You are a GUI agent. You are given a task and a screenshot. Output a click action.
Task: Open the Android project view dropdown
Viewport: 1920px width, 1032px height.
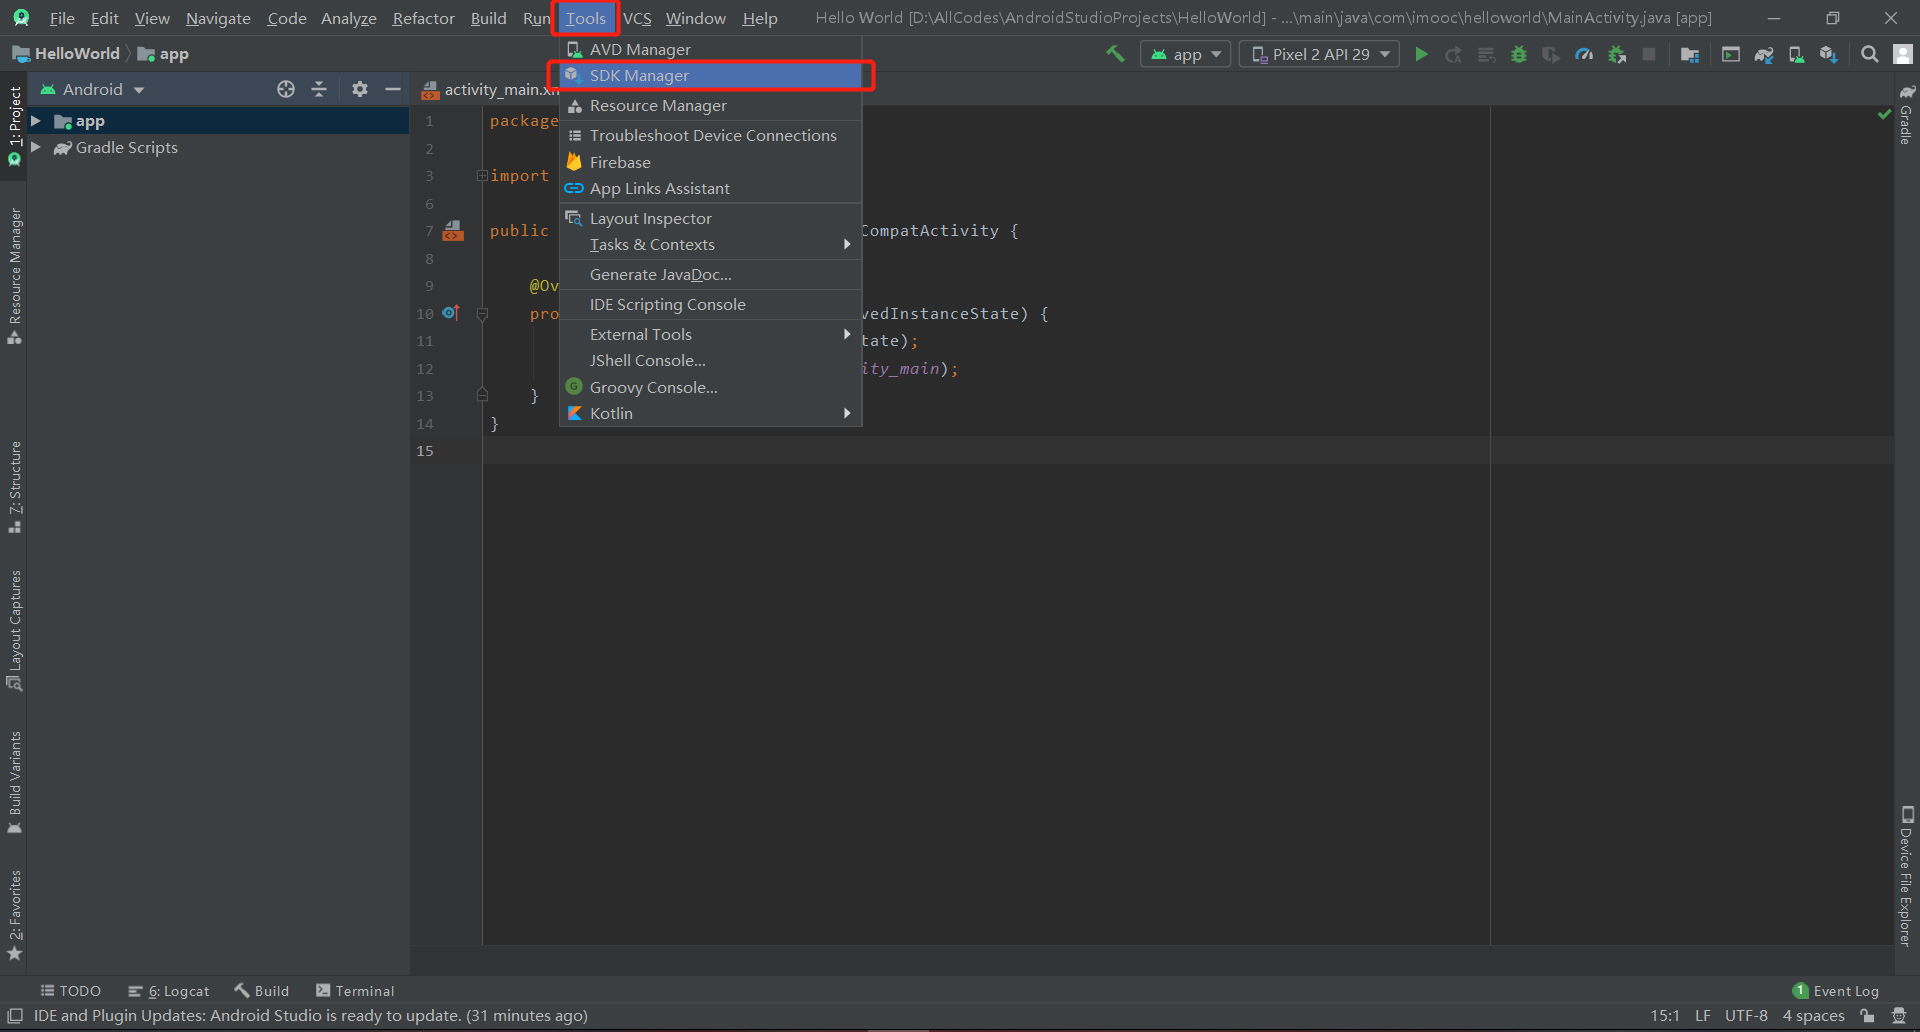(x=92, y=89)
